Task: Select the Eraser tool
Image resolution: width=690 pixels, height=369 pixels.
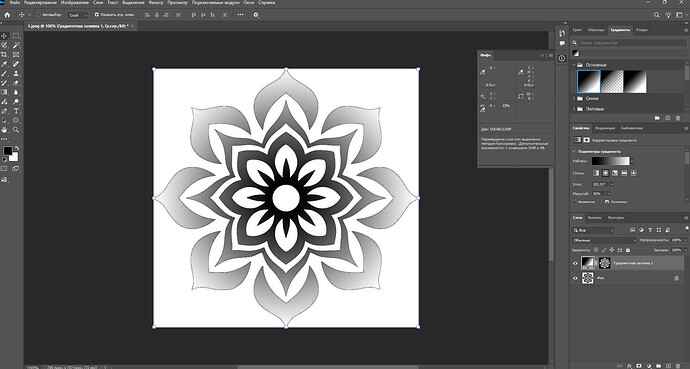Action: pos(16,83)
